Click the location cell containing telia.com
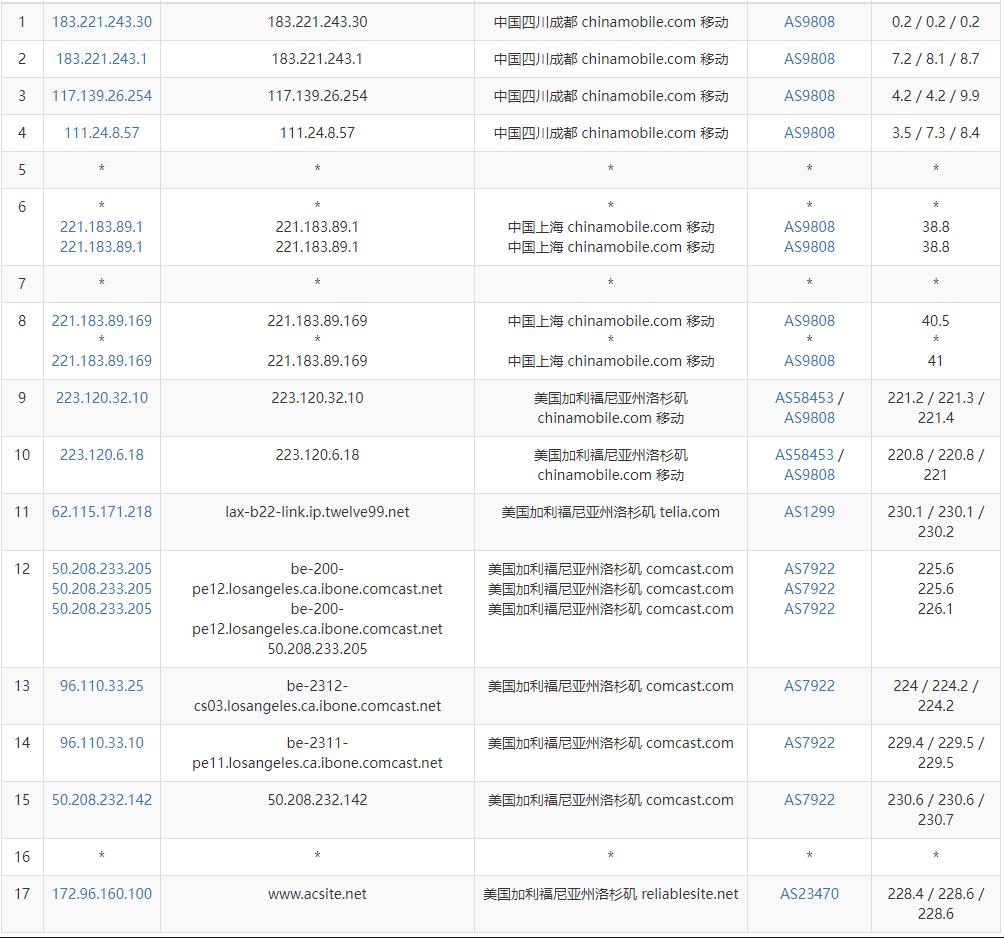Image resolution: width=1004 pixels, height=938 pixels. [611, 522]
